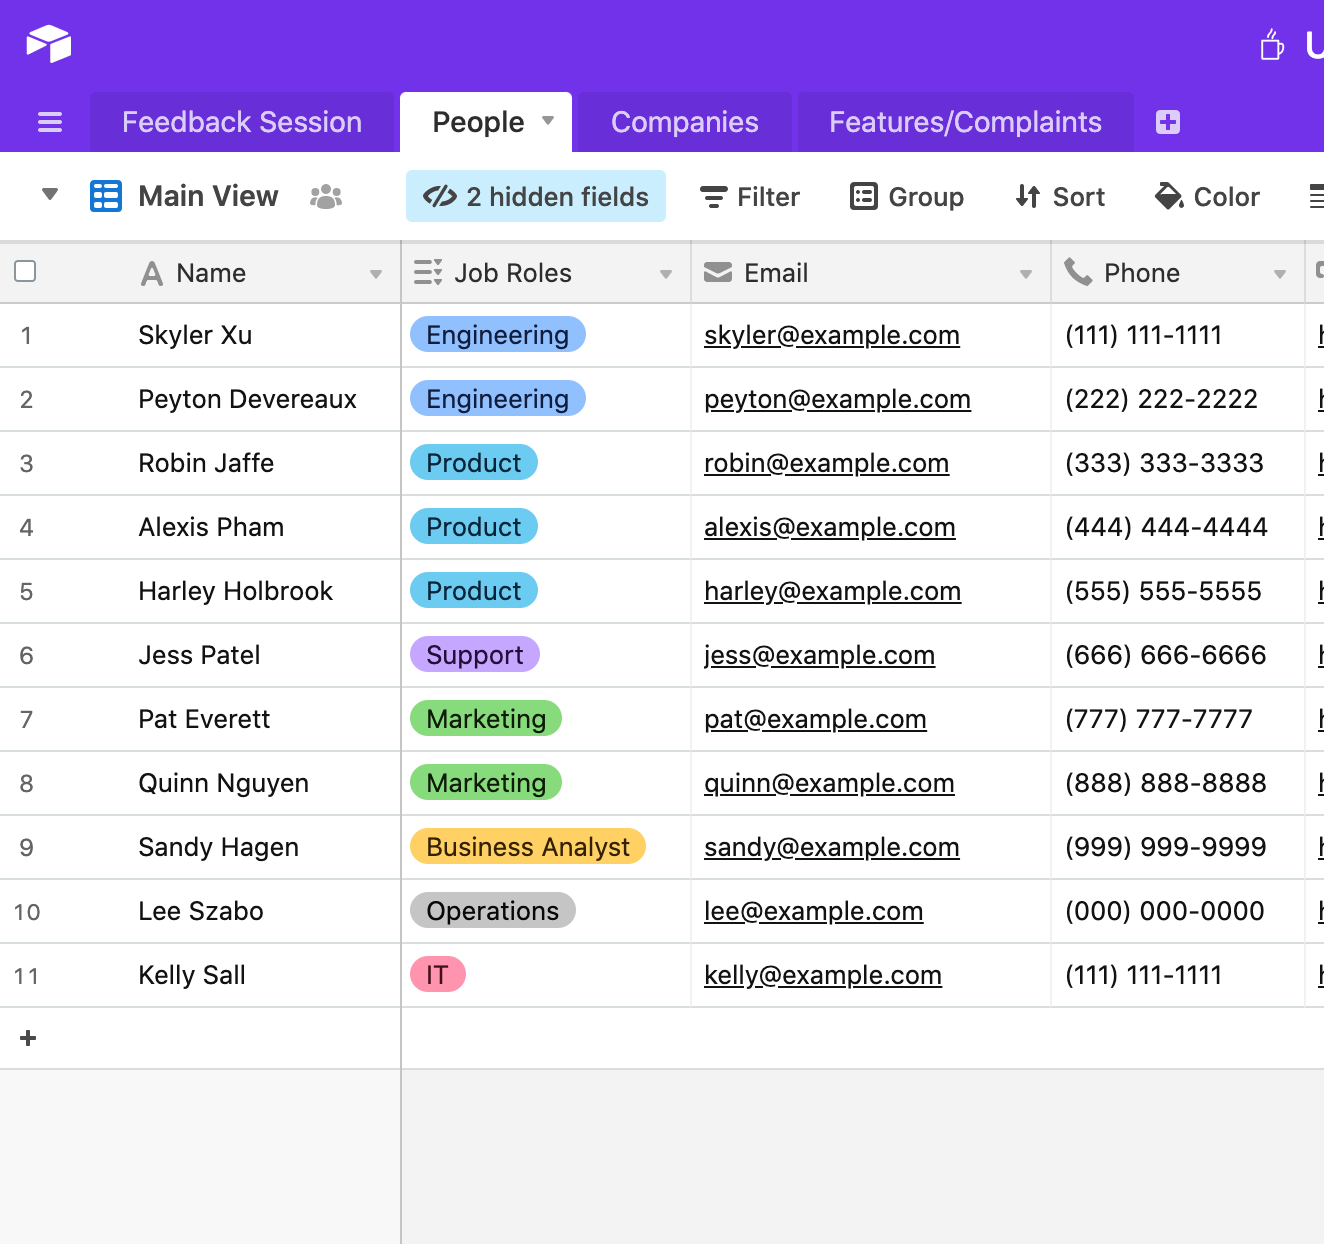Image resolution: width=1324 pixels, height=1244 pixels.
Task: Switch to the Companies tab
Action: (685, 122)
